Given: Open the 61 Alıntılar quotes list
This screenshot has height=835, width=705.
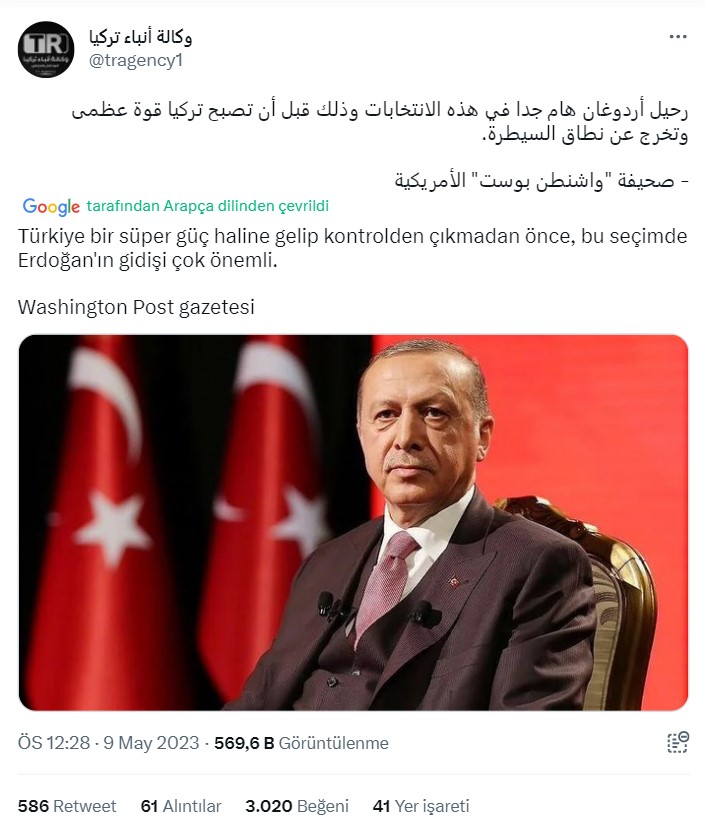Looking at the screenshot, I should (181, 806).
